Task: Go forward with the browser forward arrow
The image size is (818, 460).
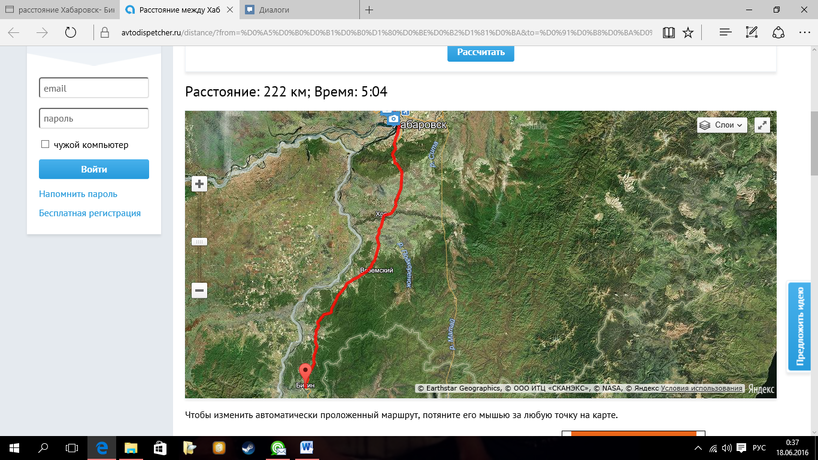Action: (42, 33)
